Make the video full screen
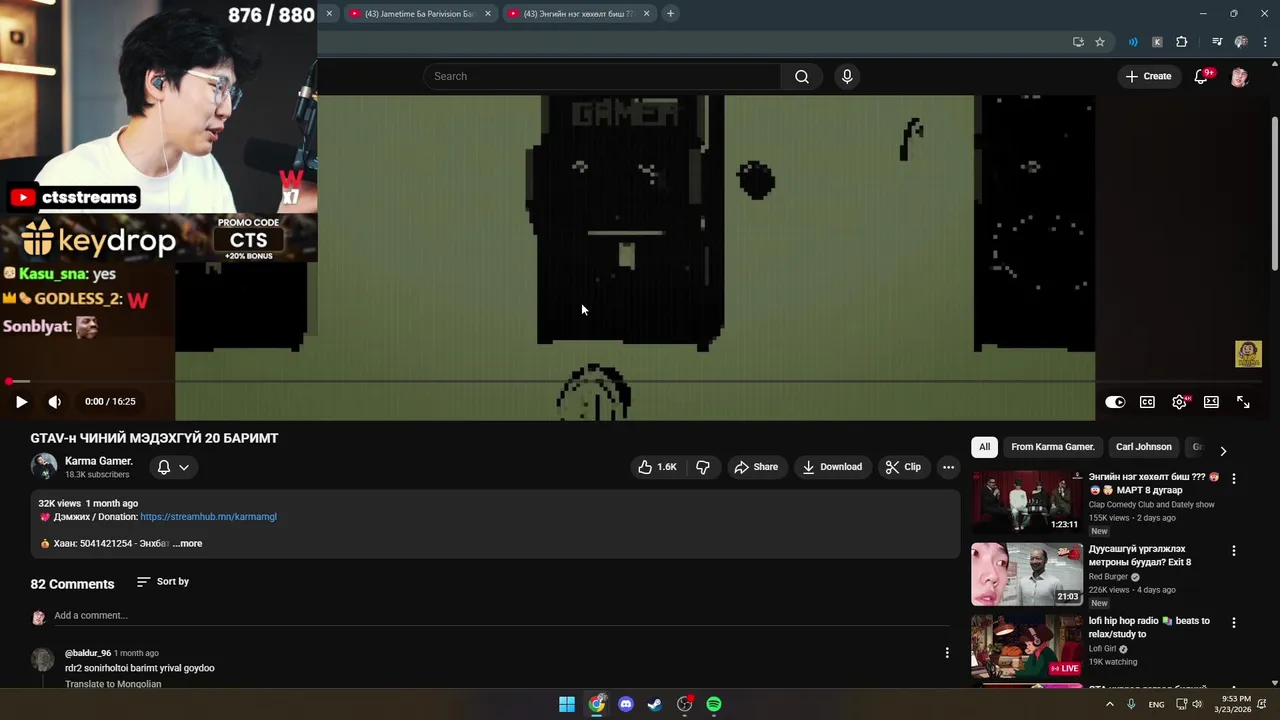This screenshot has height=720, width=1280. pos(1243,402)
